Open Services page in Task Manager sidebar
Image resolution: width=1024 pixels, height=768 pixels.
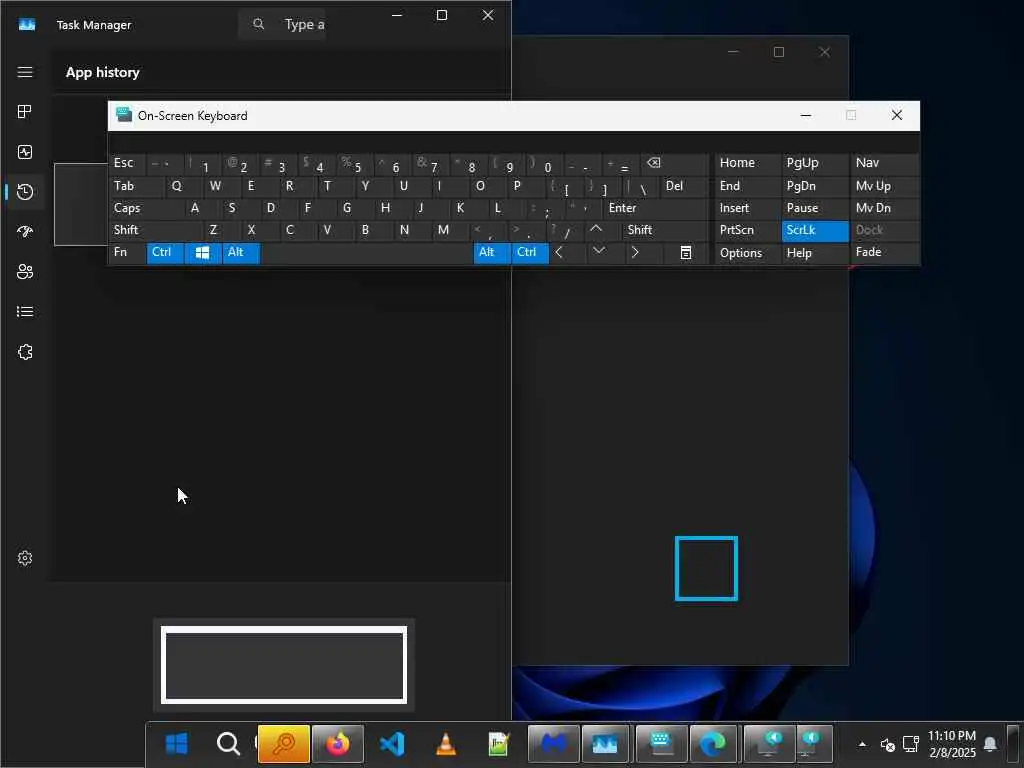click(25, 352)
